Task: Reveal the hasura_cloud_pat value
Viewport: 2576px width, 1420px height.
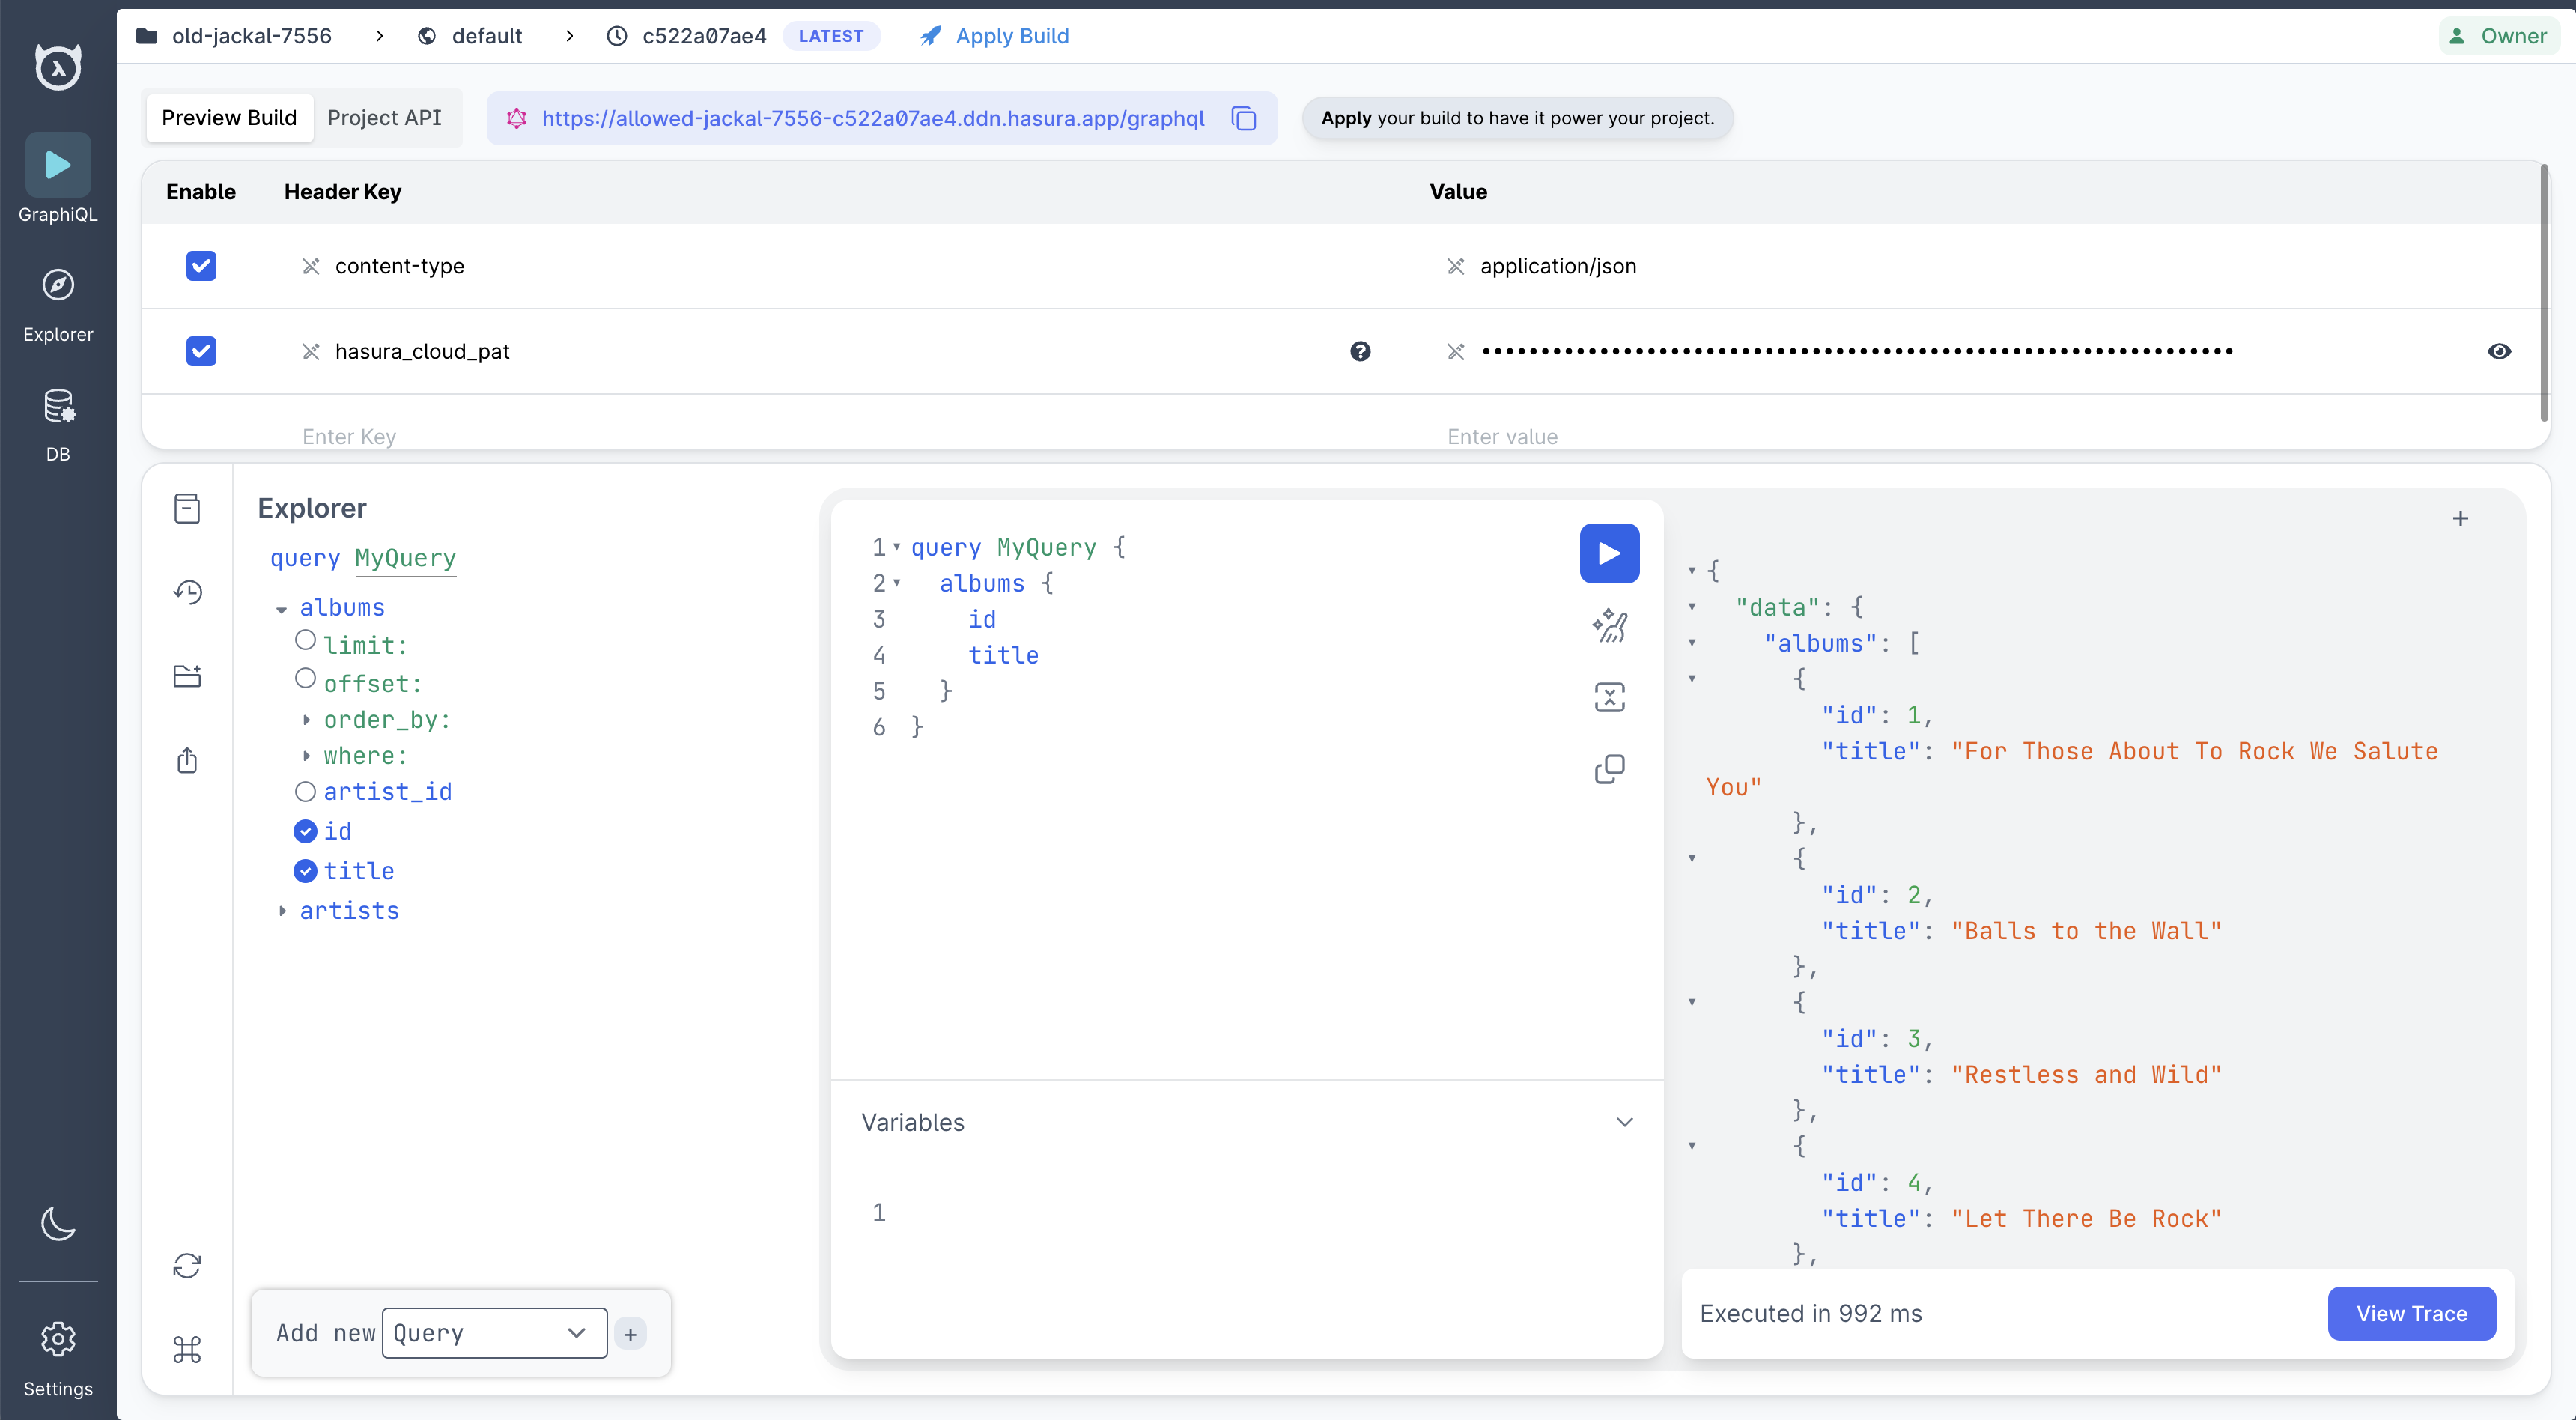Action: point(2498,351)
